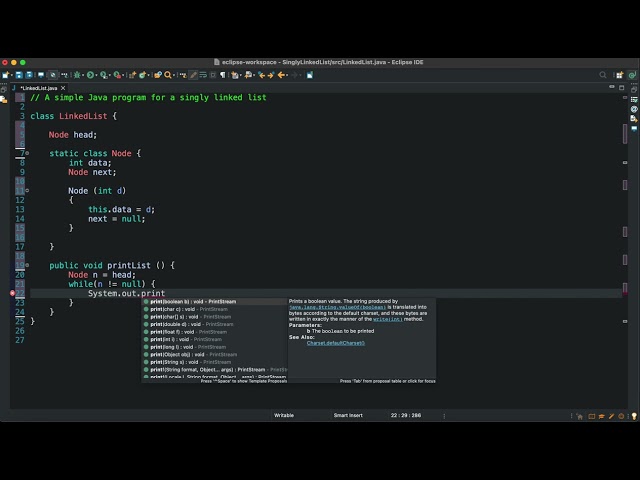Open dropdown arrow next to Run icon
This screenshot has width=640, height=480.
point(96,75)
